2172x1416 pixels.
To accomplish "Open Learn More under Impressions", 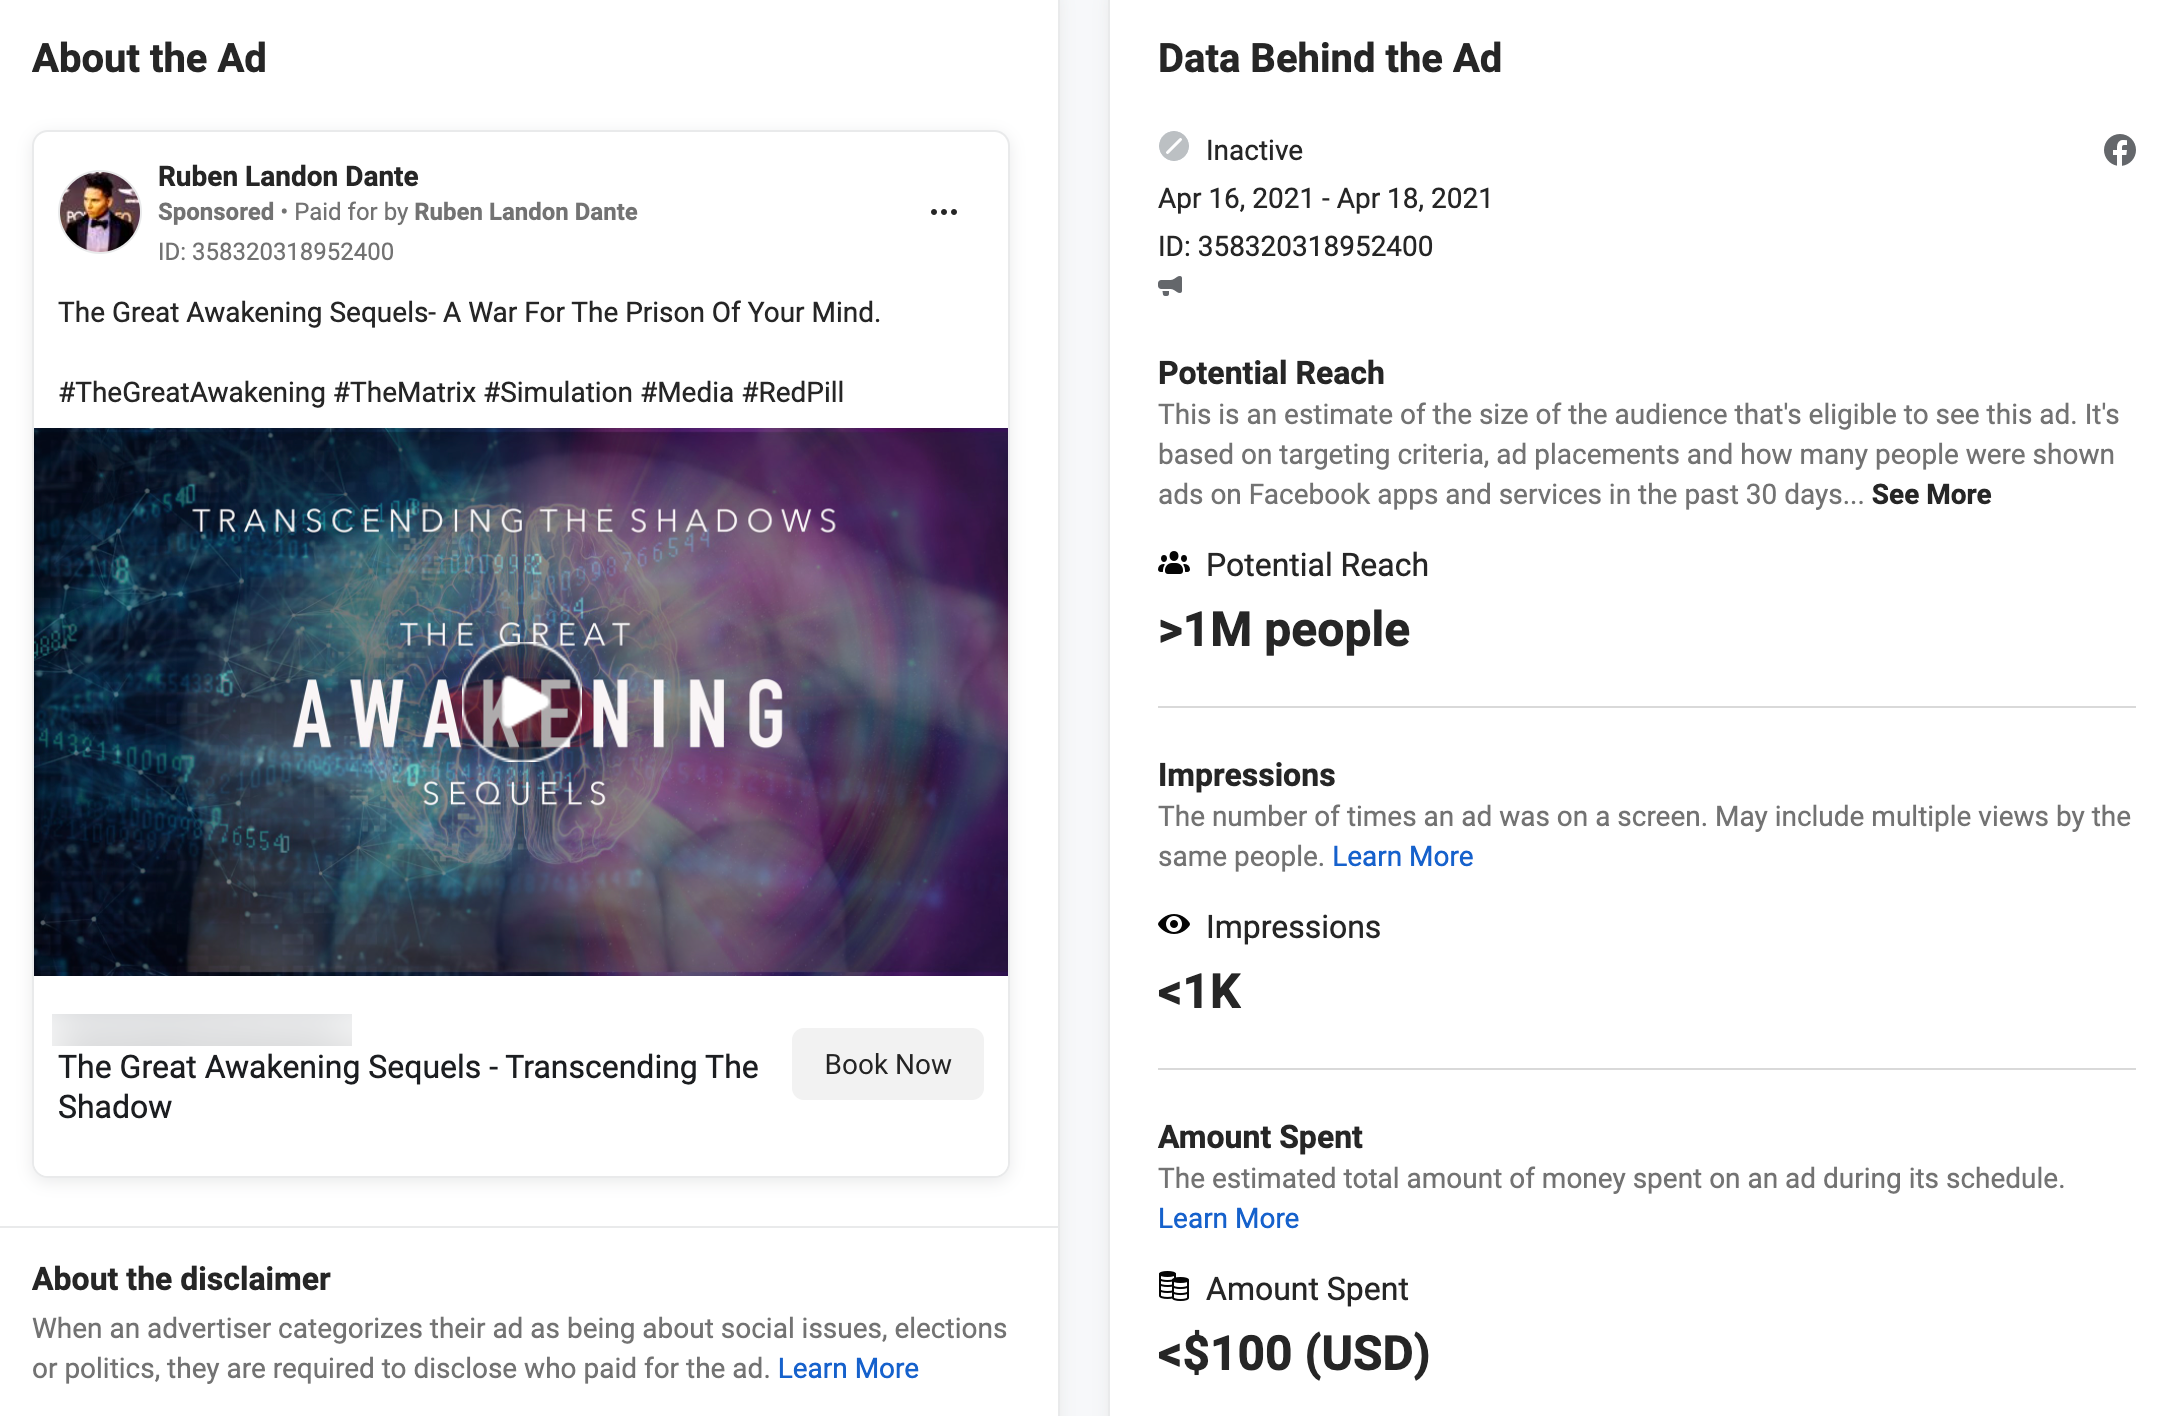I will click(x=1402, y=856).
